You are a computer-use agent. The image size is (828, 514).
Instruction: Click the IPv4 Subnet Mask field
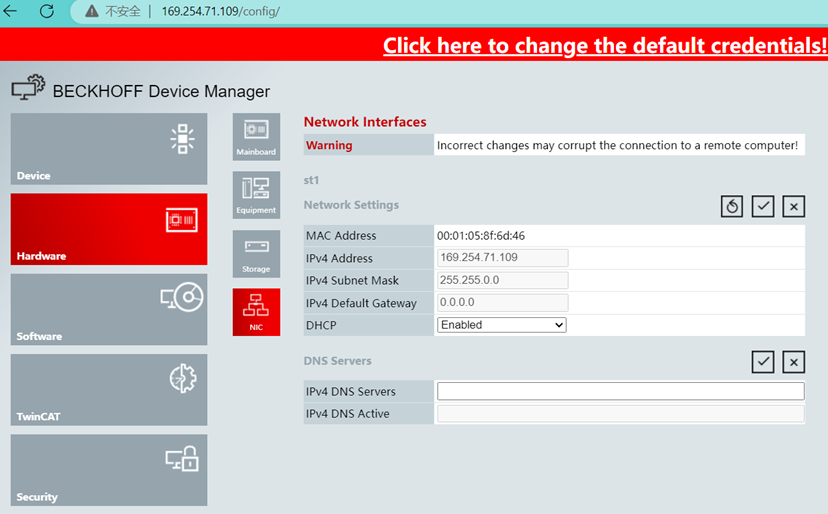click(x=502, y=280)
